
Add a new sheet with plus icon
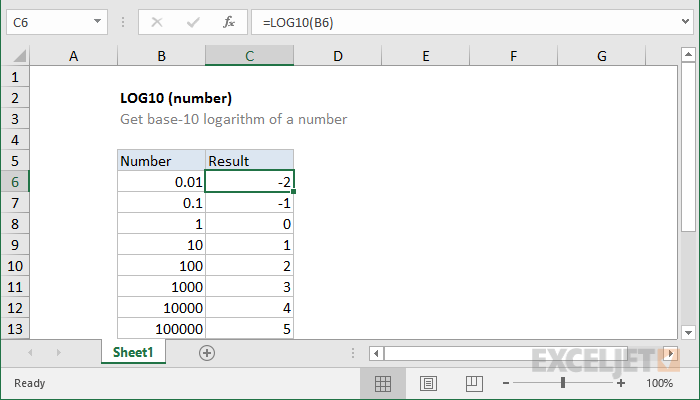click(207, 353)
